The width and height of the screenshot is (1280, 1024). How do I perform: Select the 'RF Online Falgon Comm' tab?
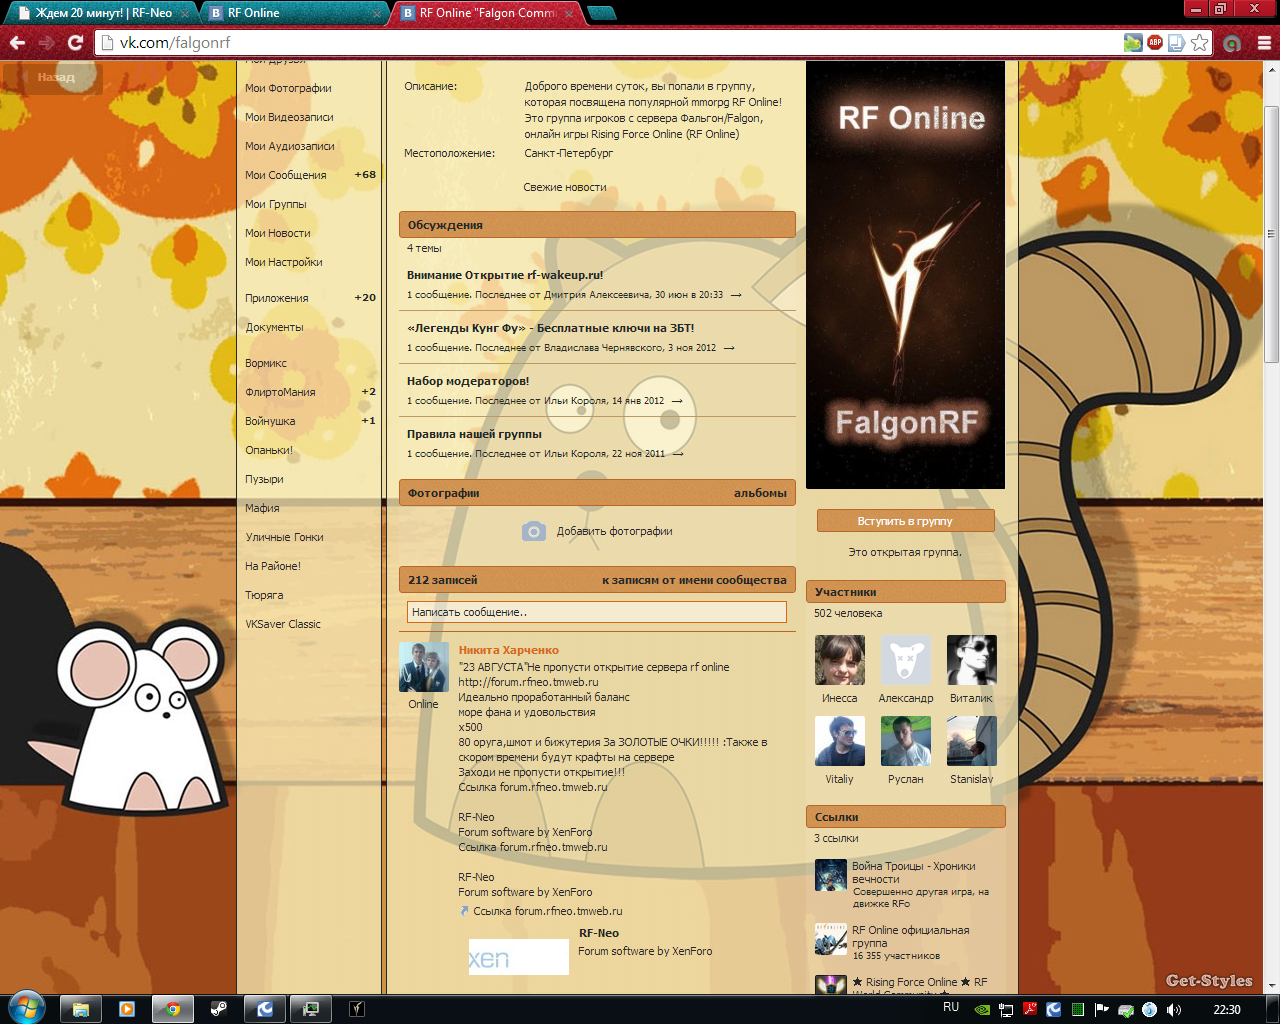pos(486,13)
